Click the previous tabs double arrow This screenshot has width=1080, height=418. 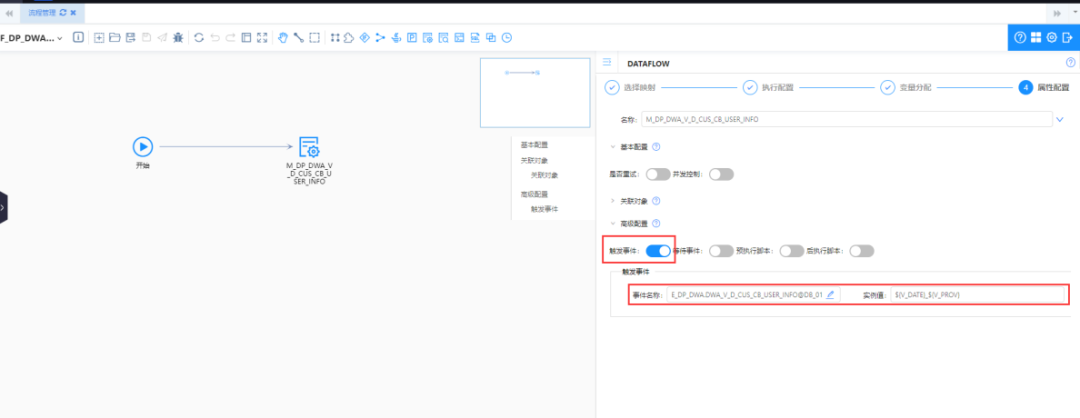pyautogui.click(x=10, y=13)
